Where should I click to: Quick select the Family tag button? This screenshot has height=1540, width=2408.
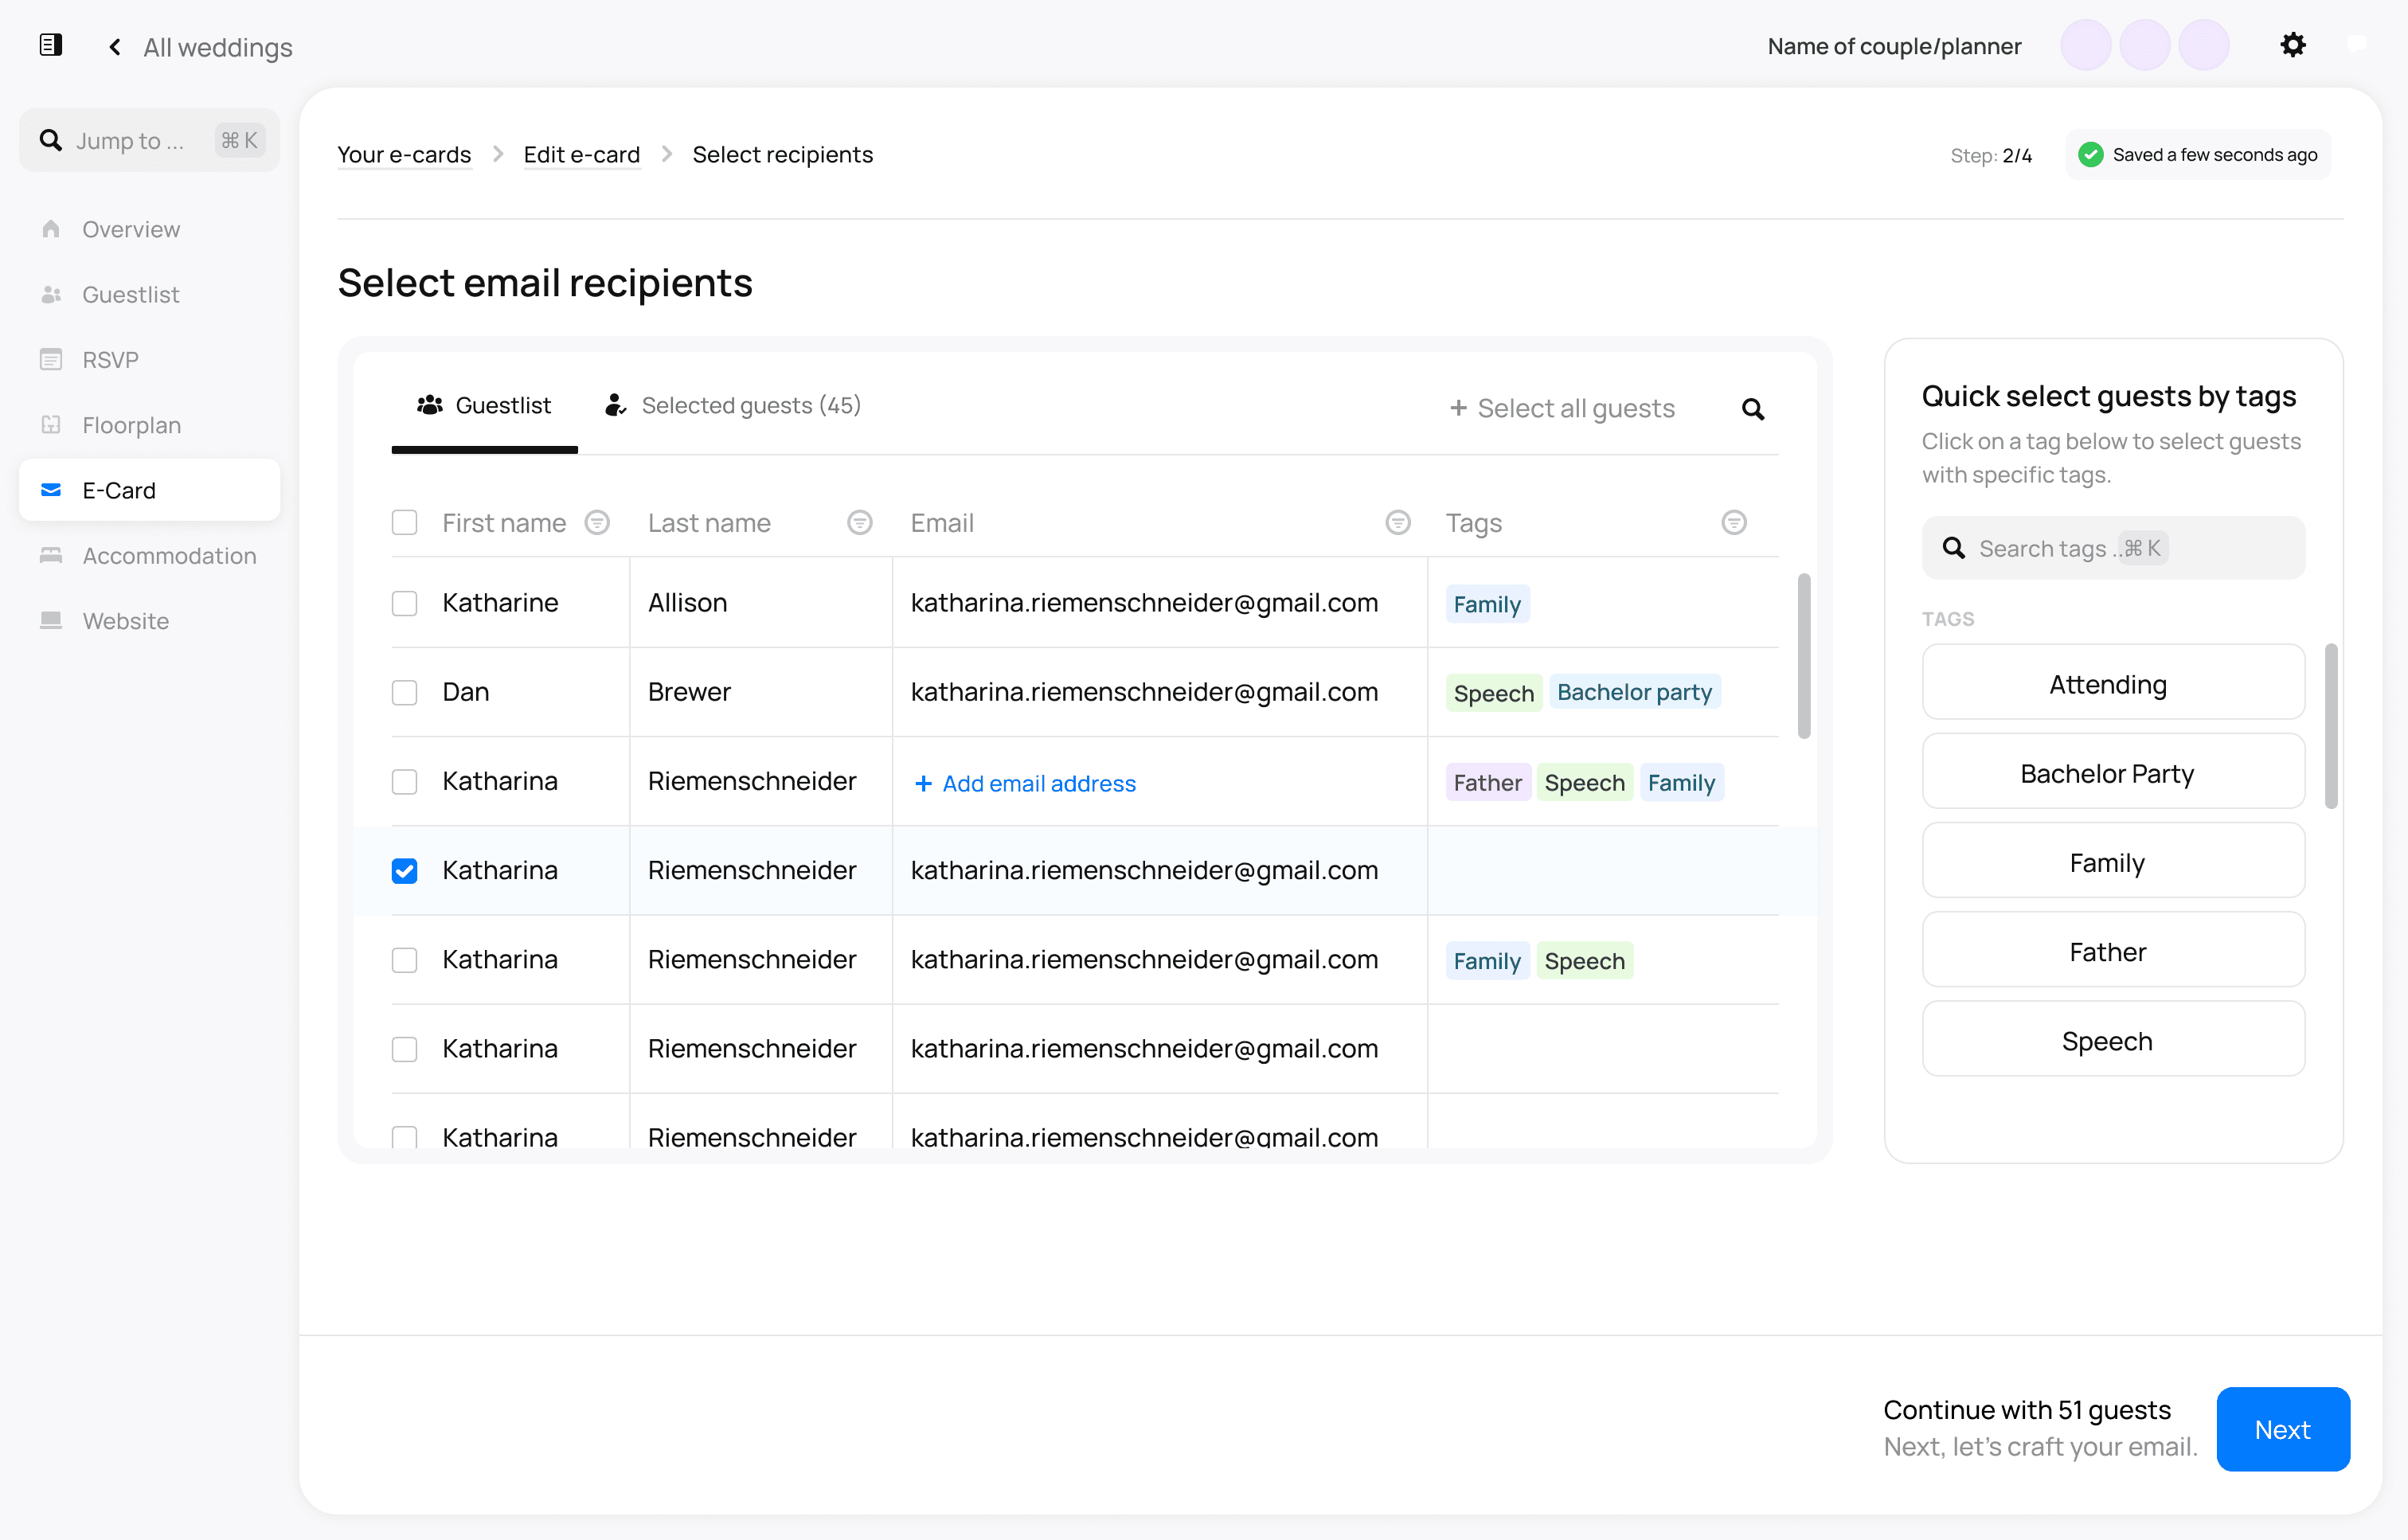point(2113,861)
